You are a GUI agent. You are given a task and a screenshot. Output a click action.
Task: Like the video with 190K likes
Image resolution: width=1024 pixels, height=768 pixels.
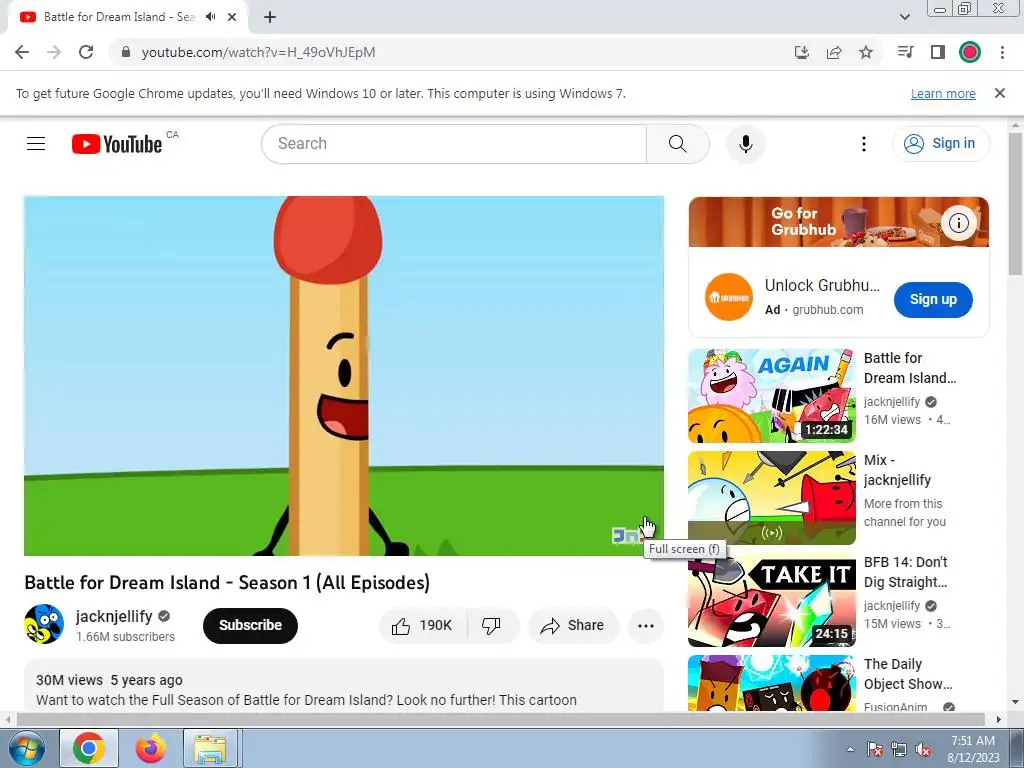[423, 626]
